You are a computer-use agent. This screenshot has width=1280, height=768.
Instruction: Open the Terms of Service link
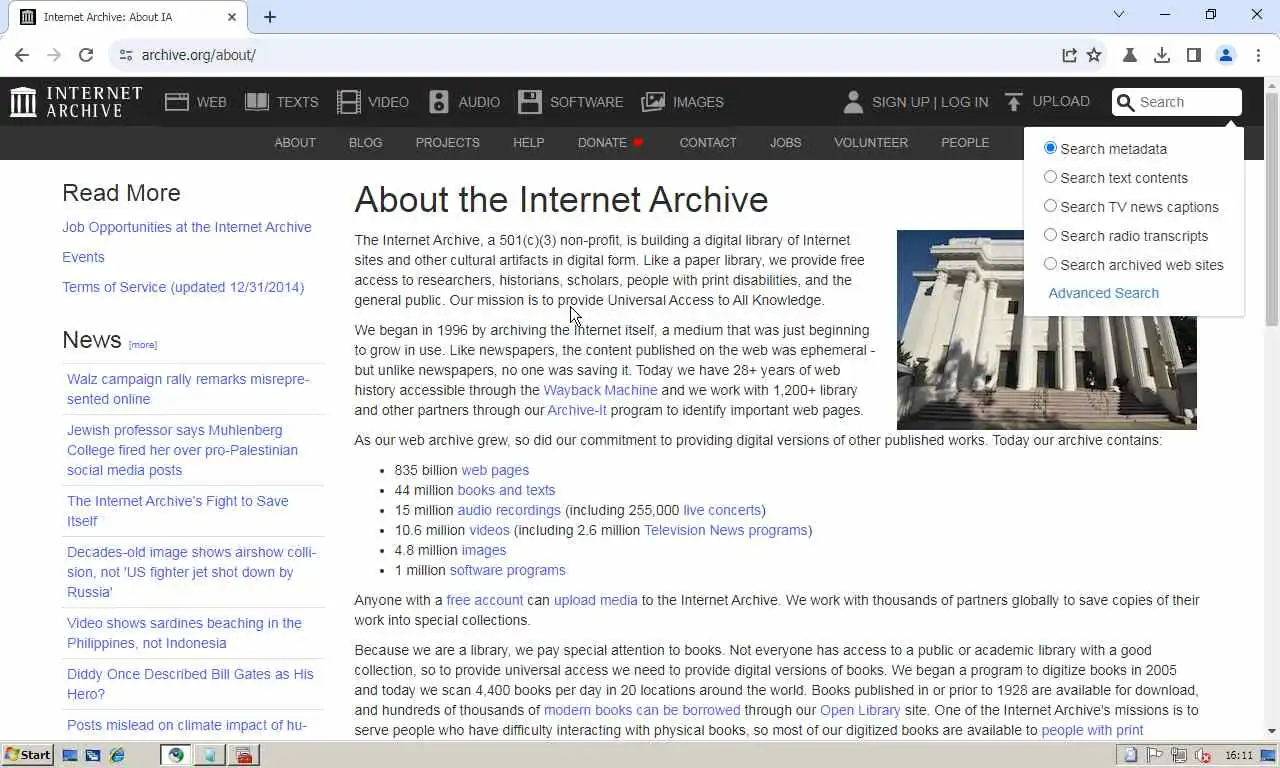click(x=183, y=287)
